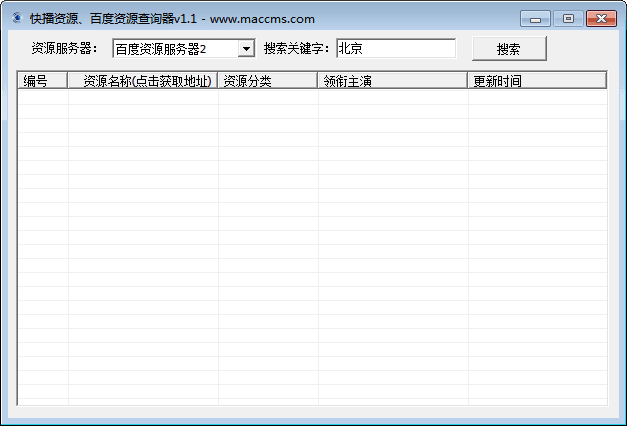Viewport: 627px width, 426px height.
Task: Close the resource query window
Action: pos(601,18)
